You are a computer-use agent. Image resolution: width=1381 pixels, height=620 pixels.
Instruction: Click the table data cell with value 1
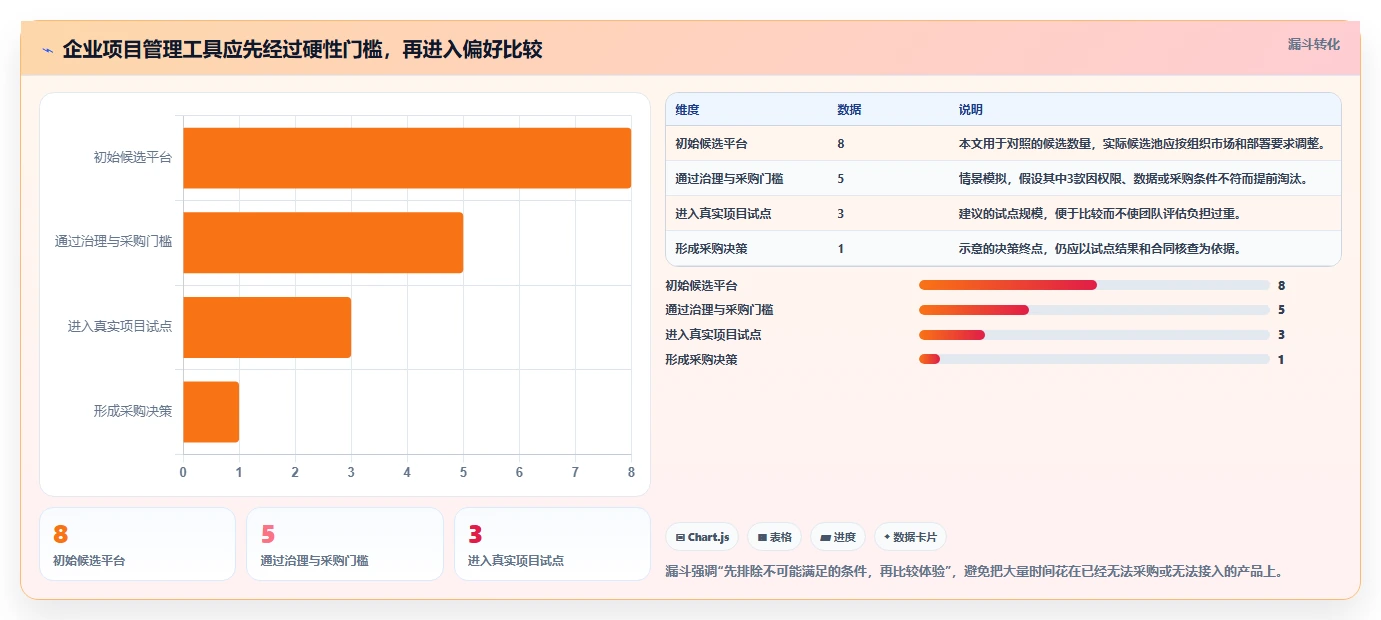coord(888,248)
